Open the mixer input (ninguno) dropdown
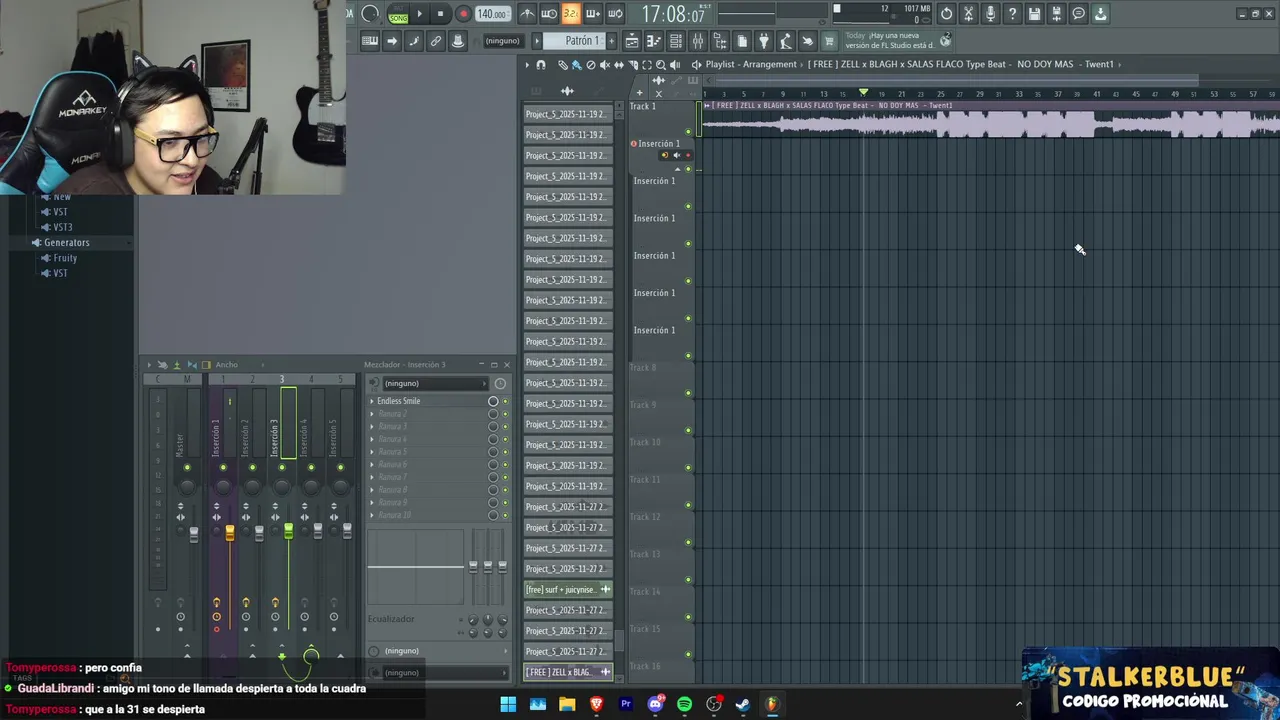The width and height of the screenshot is (1280, 720). pos(436,383)
